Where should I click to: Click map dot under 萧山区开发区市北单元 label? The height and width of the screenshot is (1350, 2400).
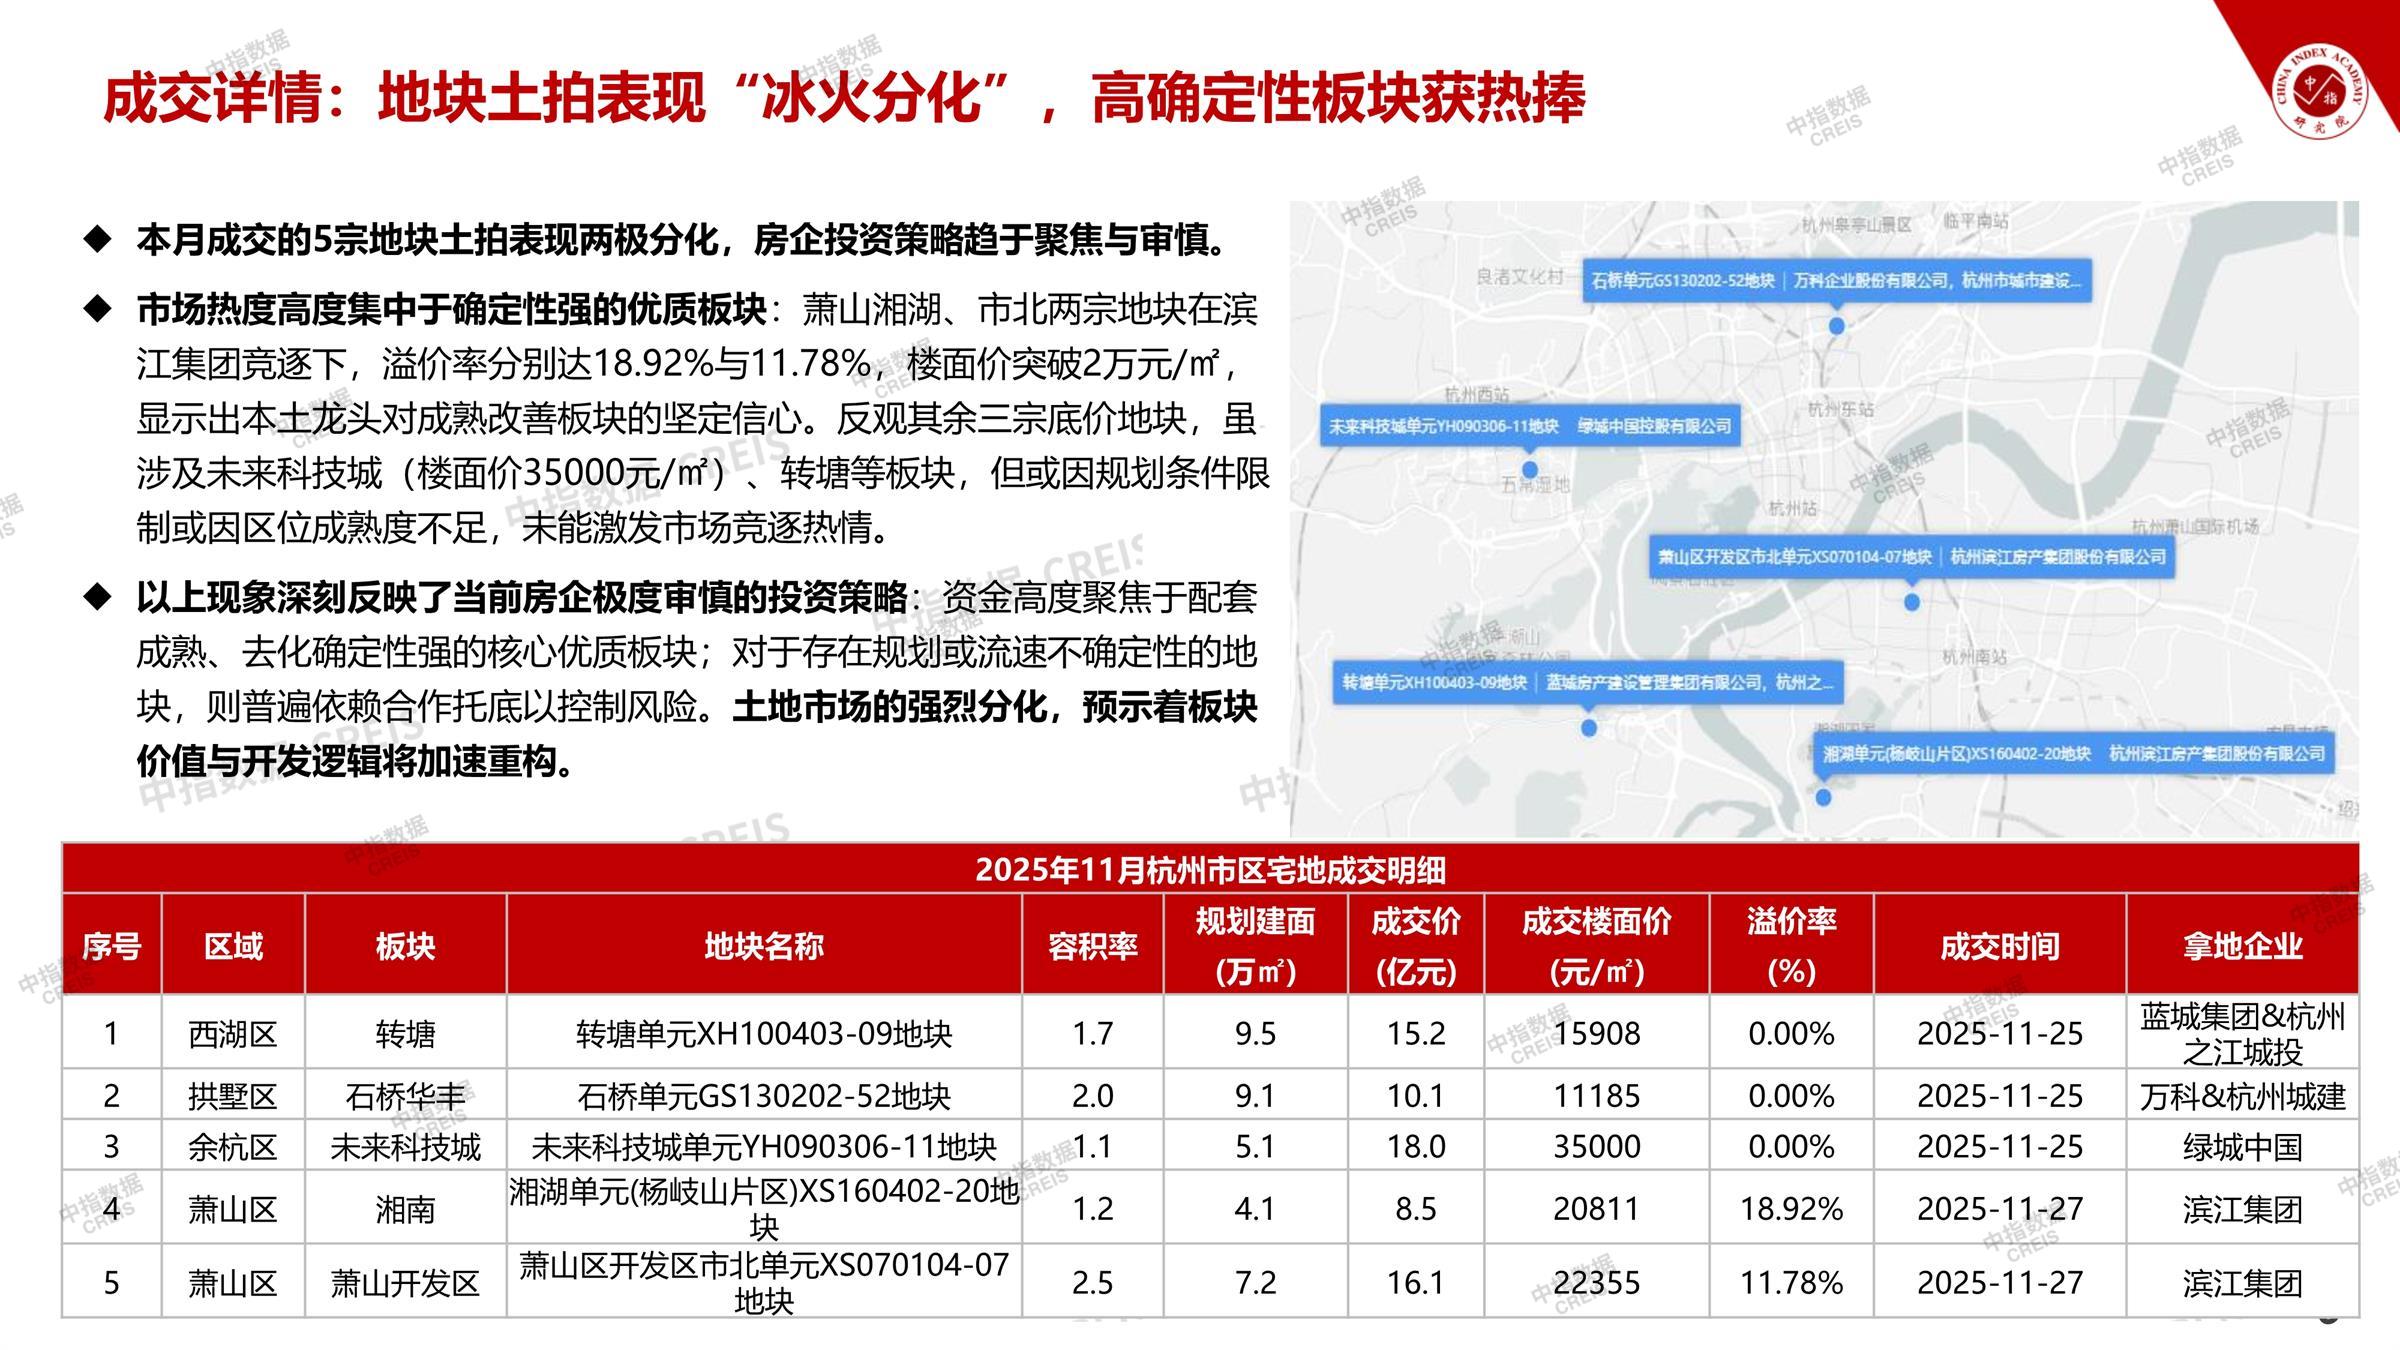pos(1911,602)
